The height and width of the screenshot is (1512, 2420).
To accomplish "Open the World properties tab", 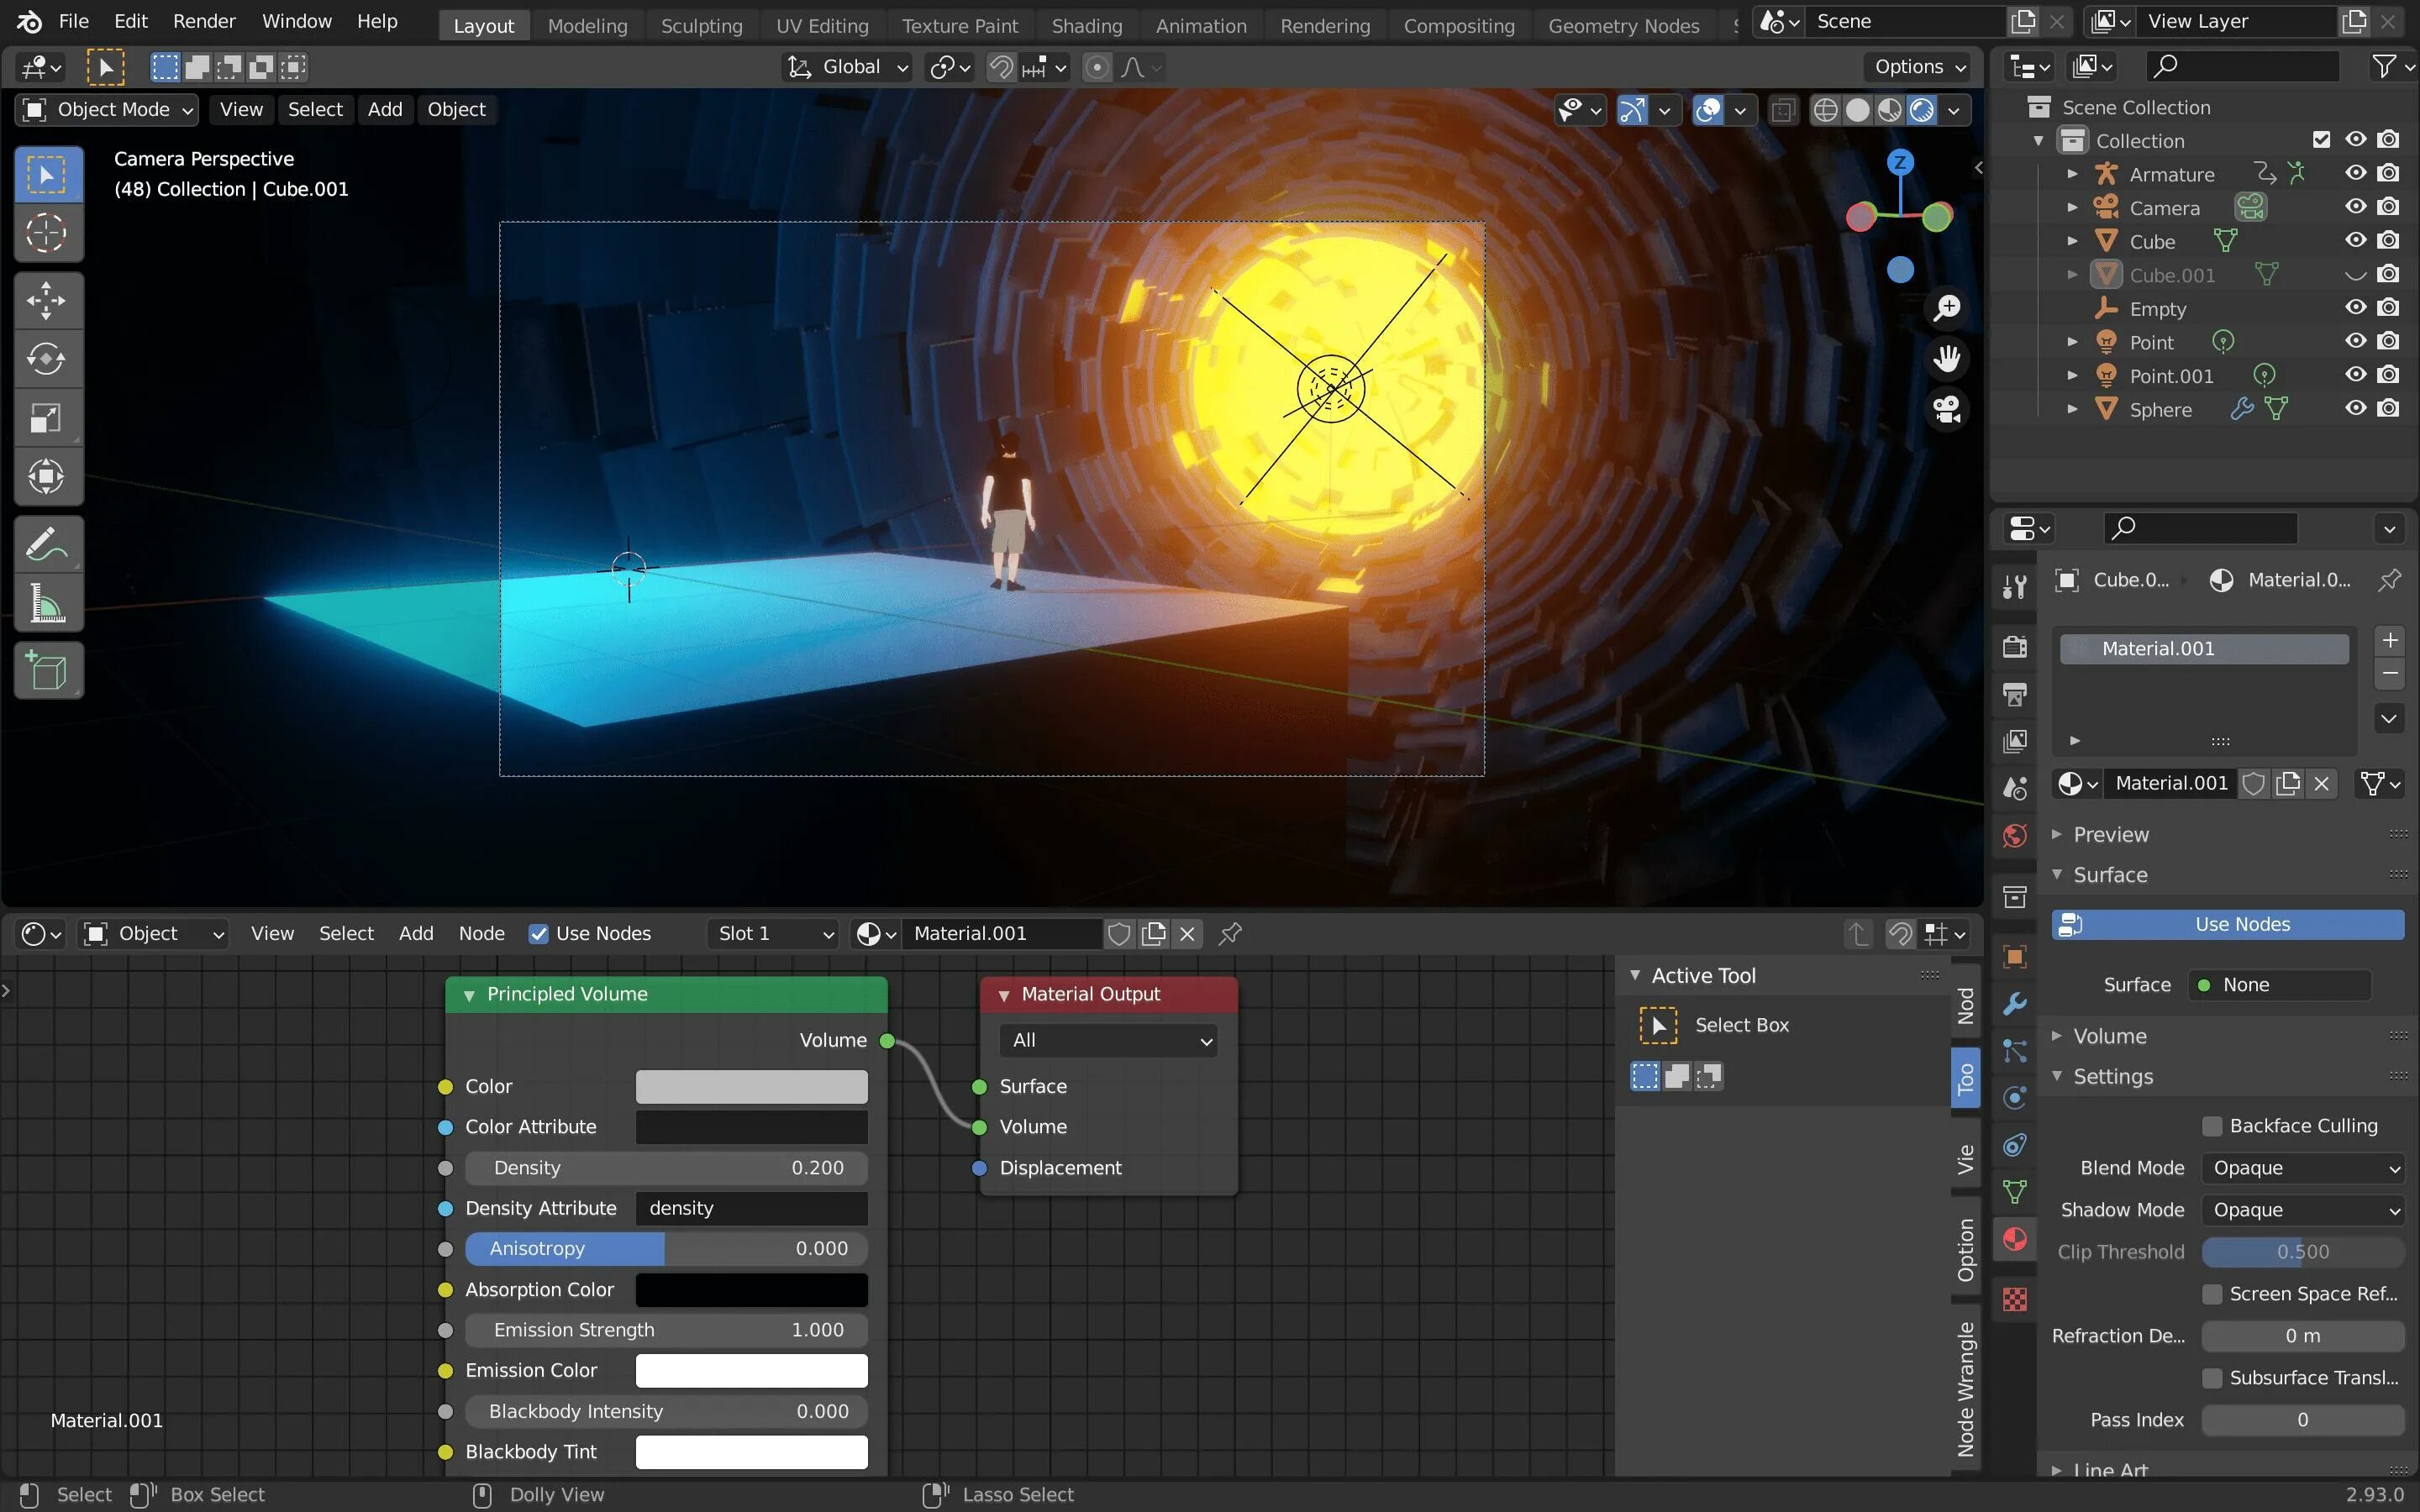I will pyautogui.click(x=2014, y=836).
